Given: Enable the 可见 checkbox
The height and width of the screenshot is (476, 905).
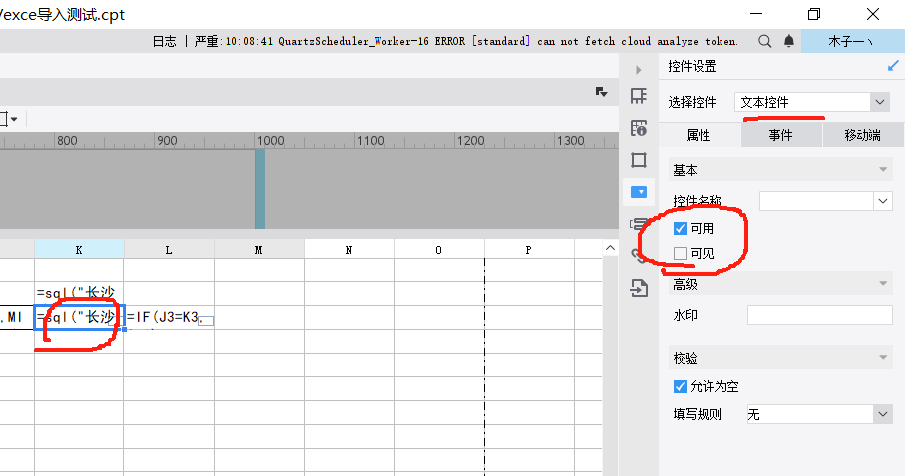Looking at the screenshot, I should coord(680,253).
